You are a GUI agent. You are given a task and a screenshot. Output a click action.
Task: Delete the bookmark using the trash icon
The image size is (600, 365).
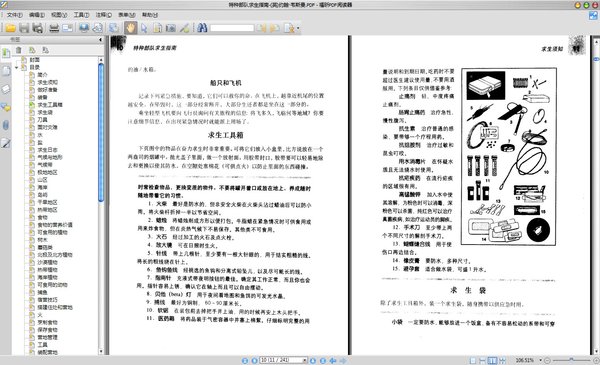point(18,50)
